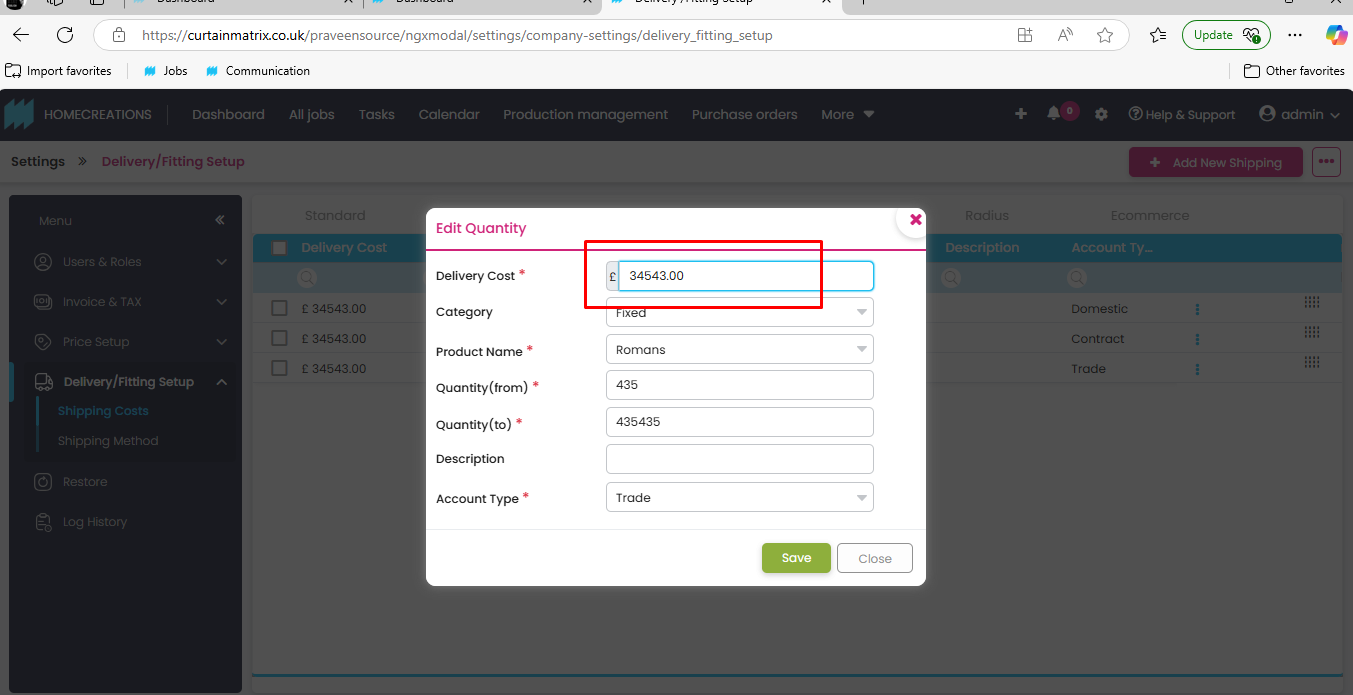Open the settings gear icon
The image size is (1353, 695).
(x=1101, y=114)
